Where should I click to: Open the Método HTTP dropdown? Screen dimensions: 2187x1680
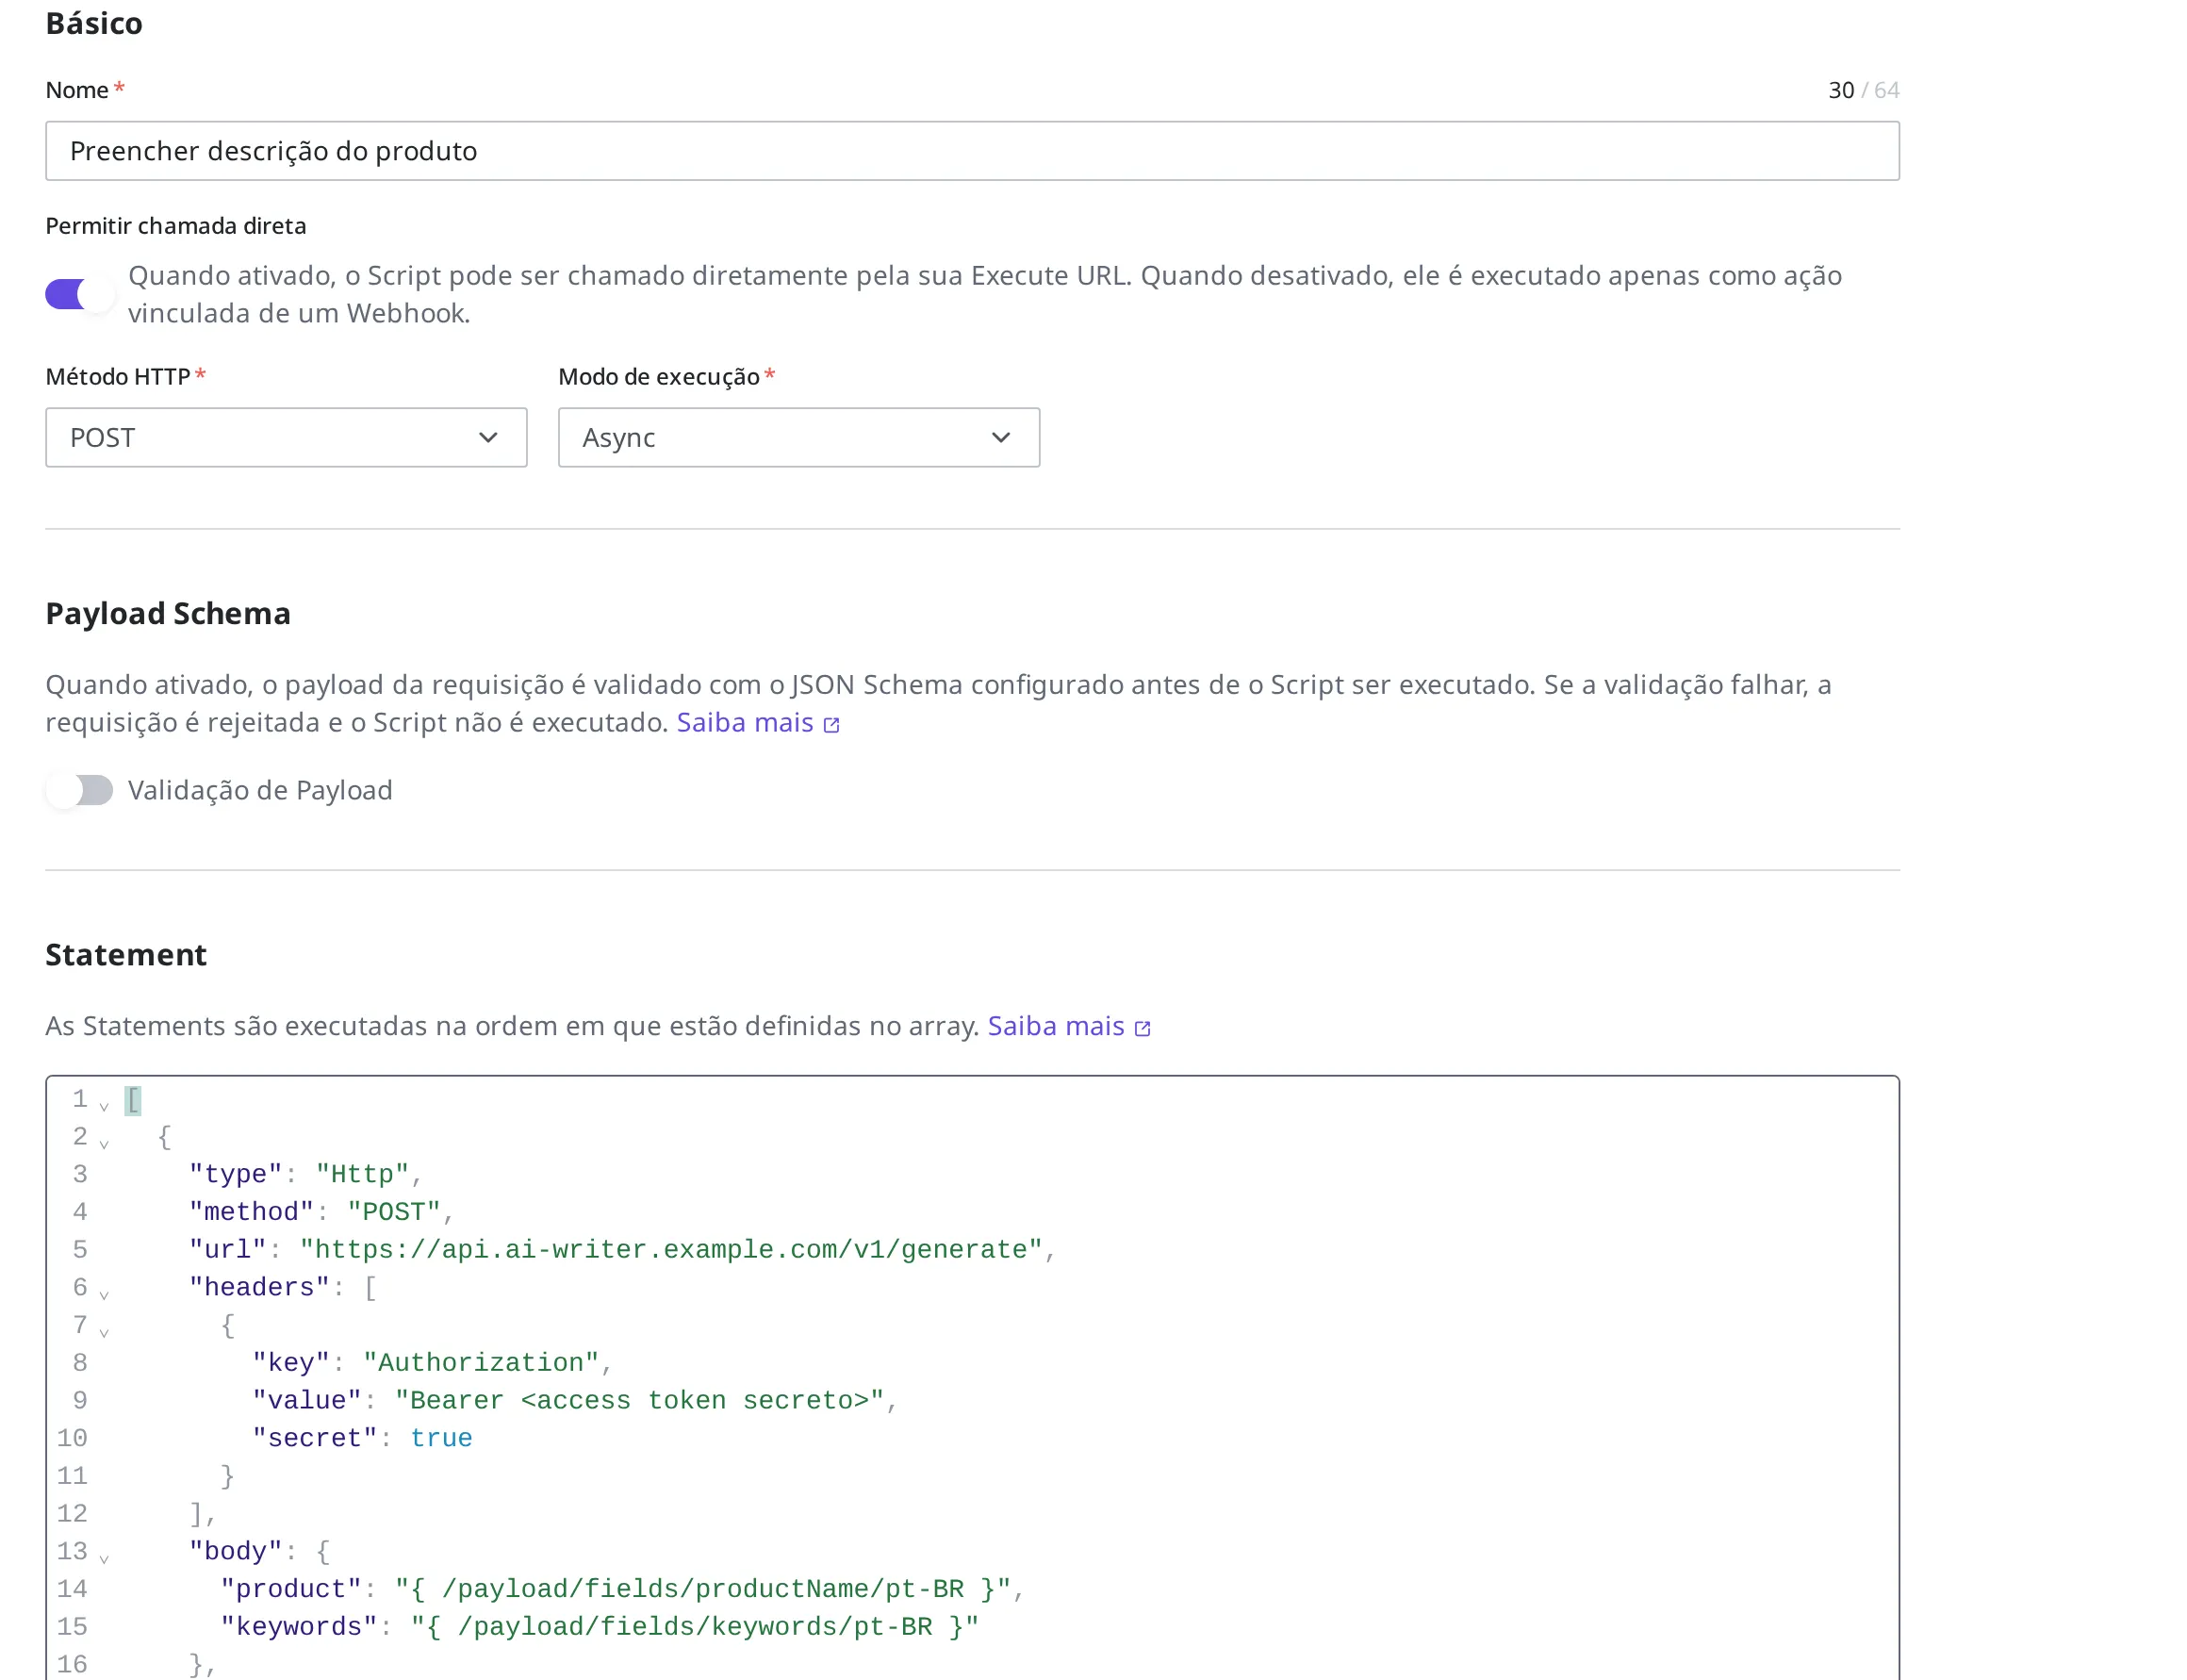[x=286, y=437]
